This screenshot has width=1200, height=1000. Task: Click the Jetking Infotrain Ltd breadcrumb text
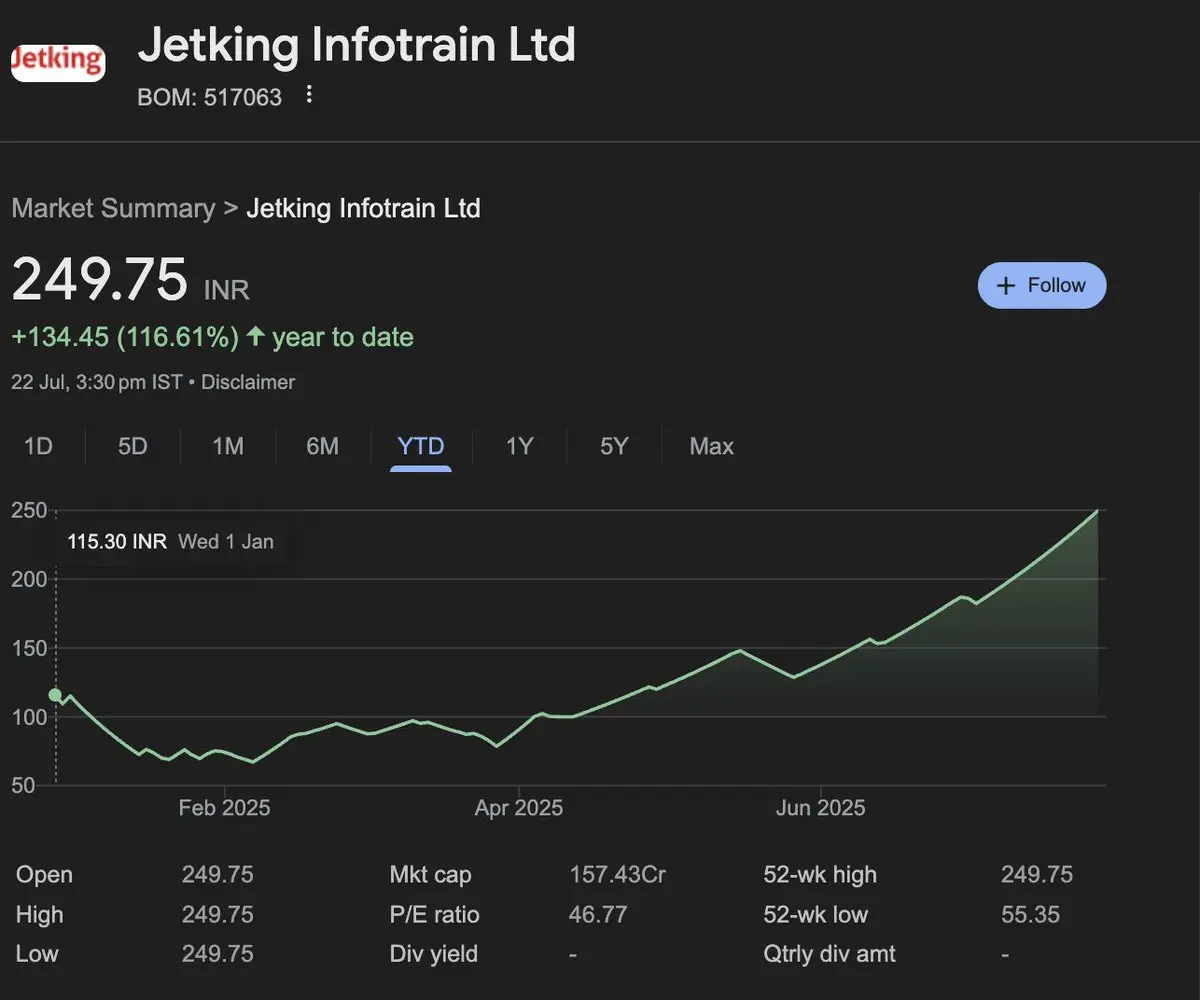(x=363, y=208)
